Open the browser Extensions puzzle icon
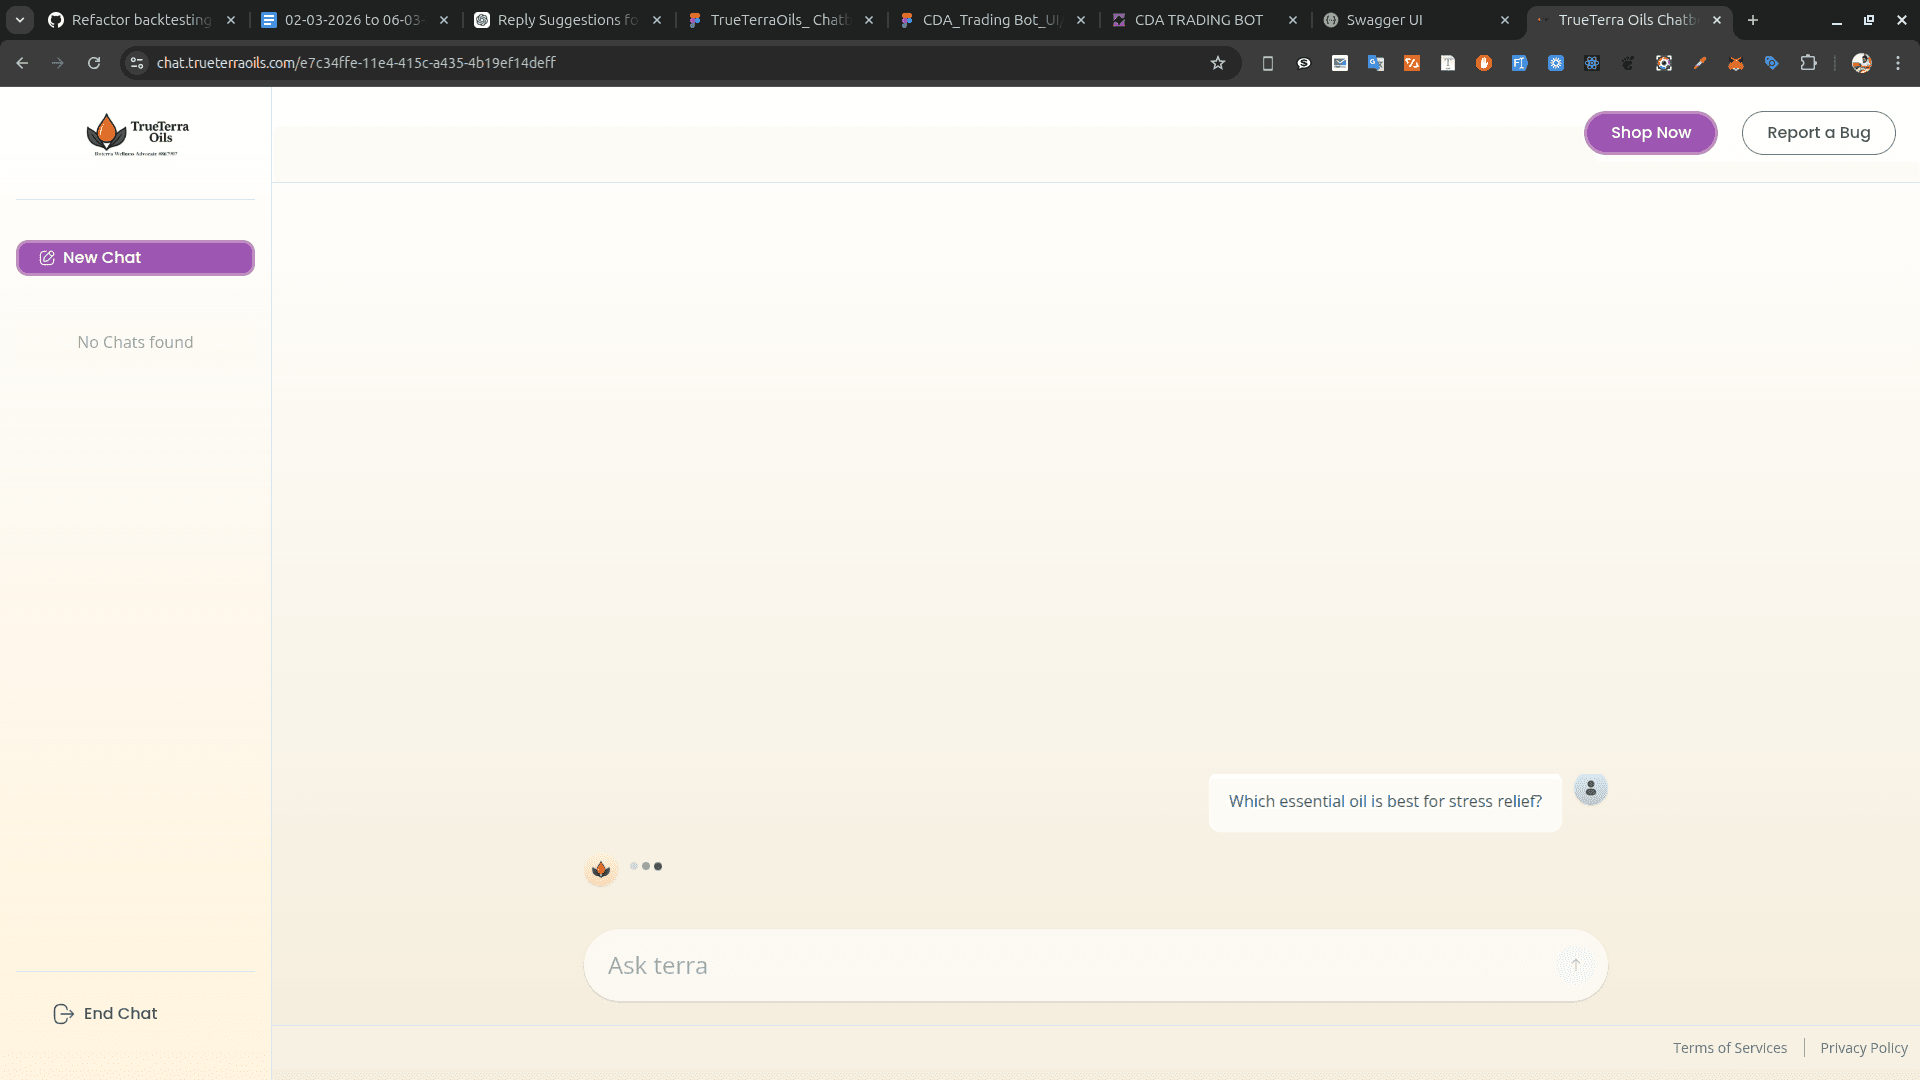Viewport: 1920px width, 1080px height. point(1808,63)
